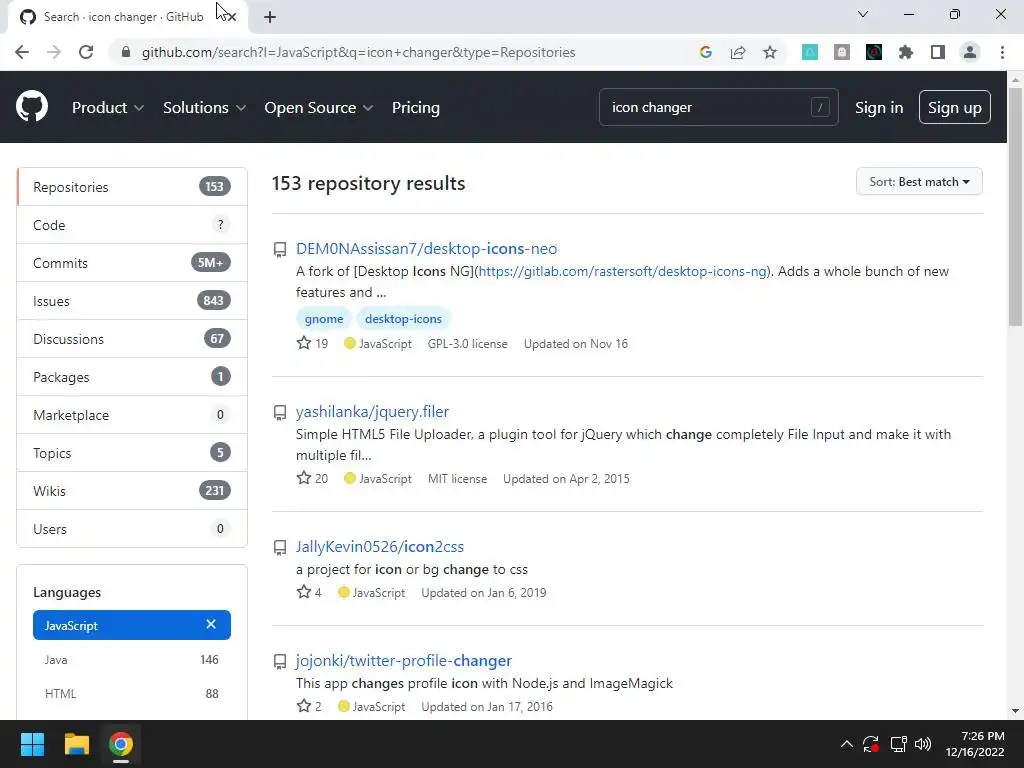Image resolution: width=1024 pixels, height=768 pixels.
Task: Click the desktop-icons topic tag
Action: (403, 319)
